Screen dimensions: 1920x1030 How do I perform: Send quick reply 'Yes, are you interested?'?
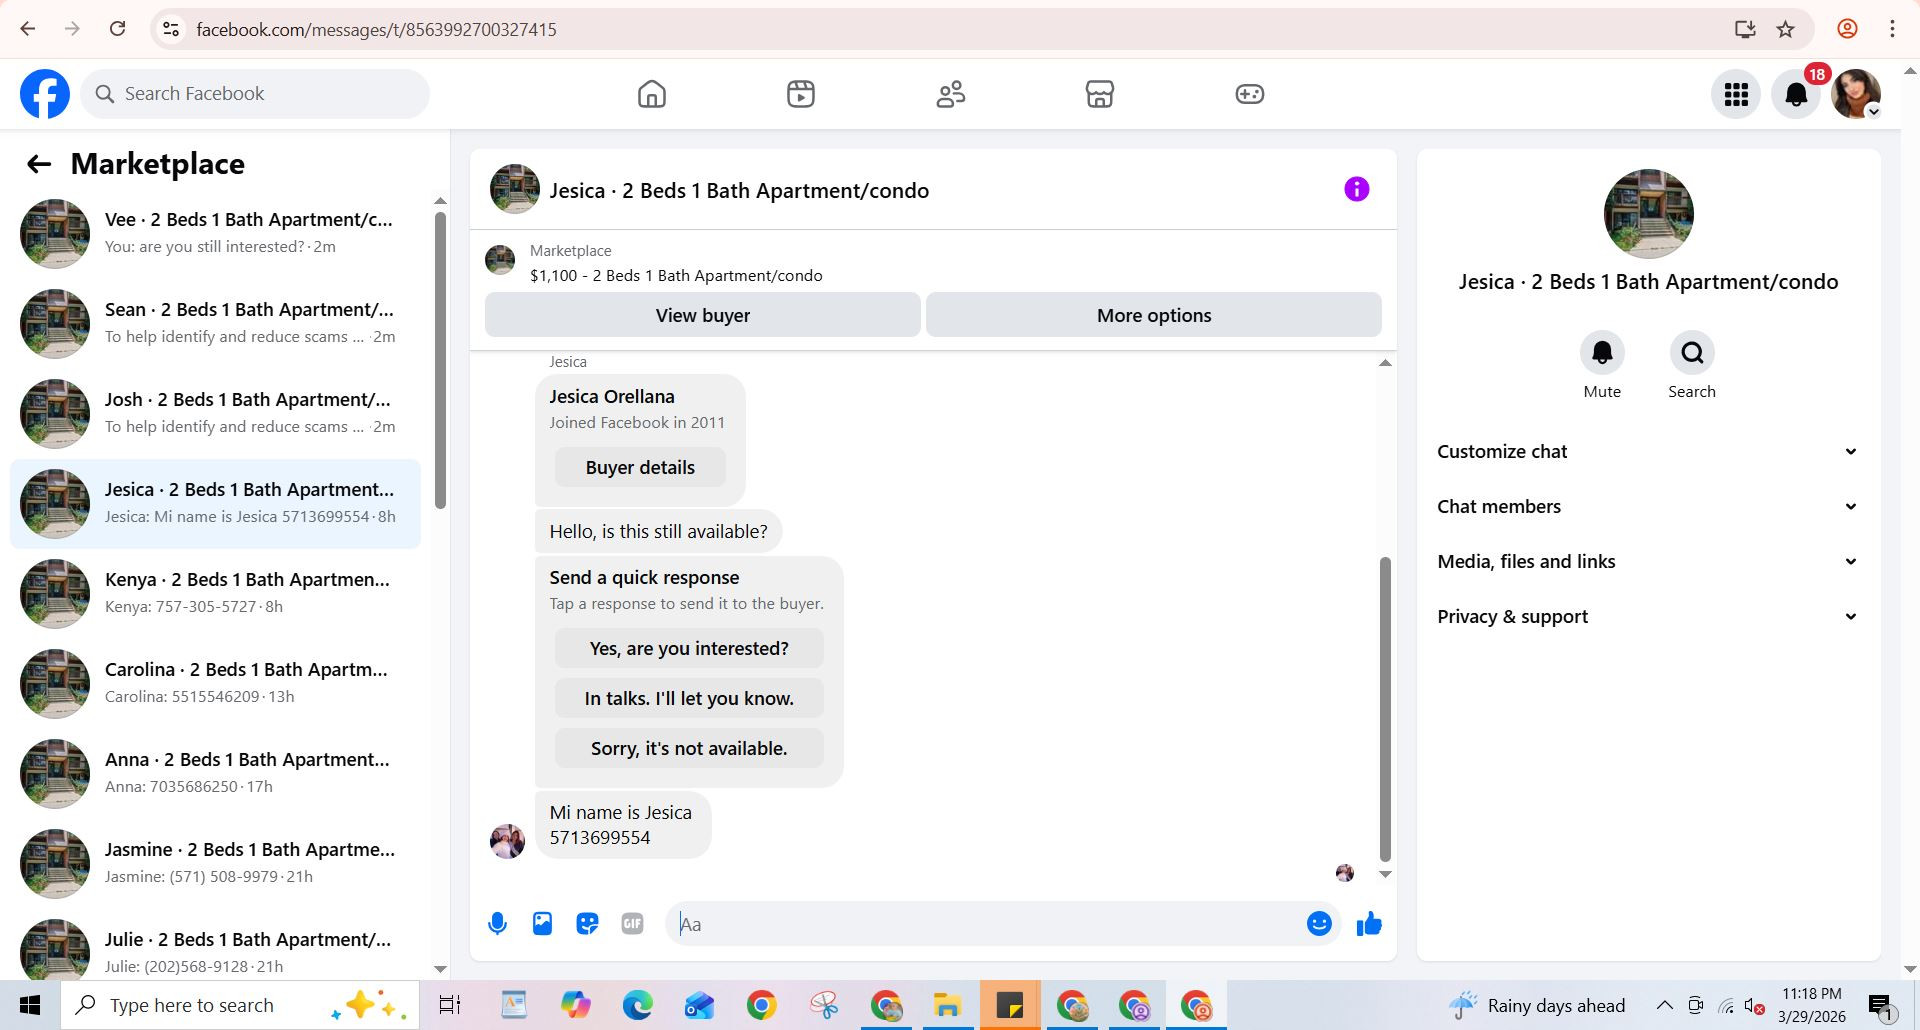point(689,648)
